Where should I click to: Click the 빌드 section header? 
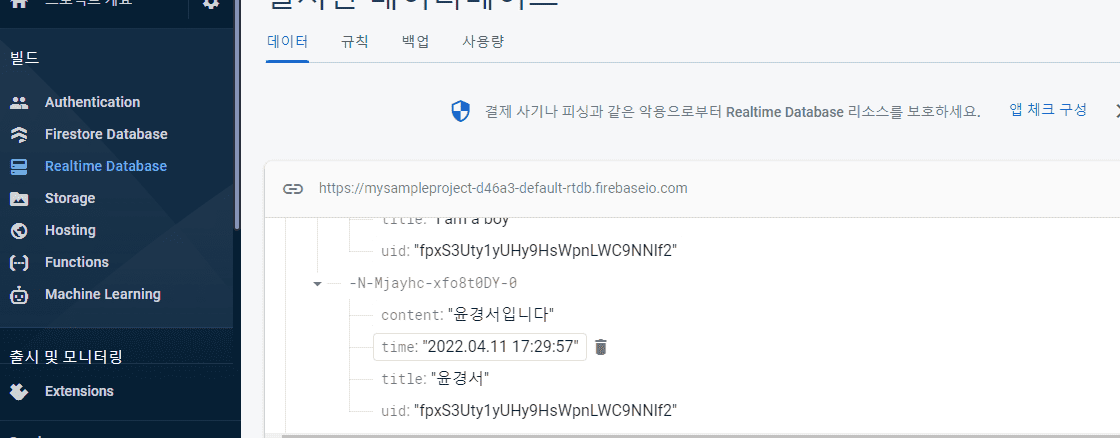[x=25, y=59]
